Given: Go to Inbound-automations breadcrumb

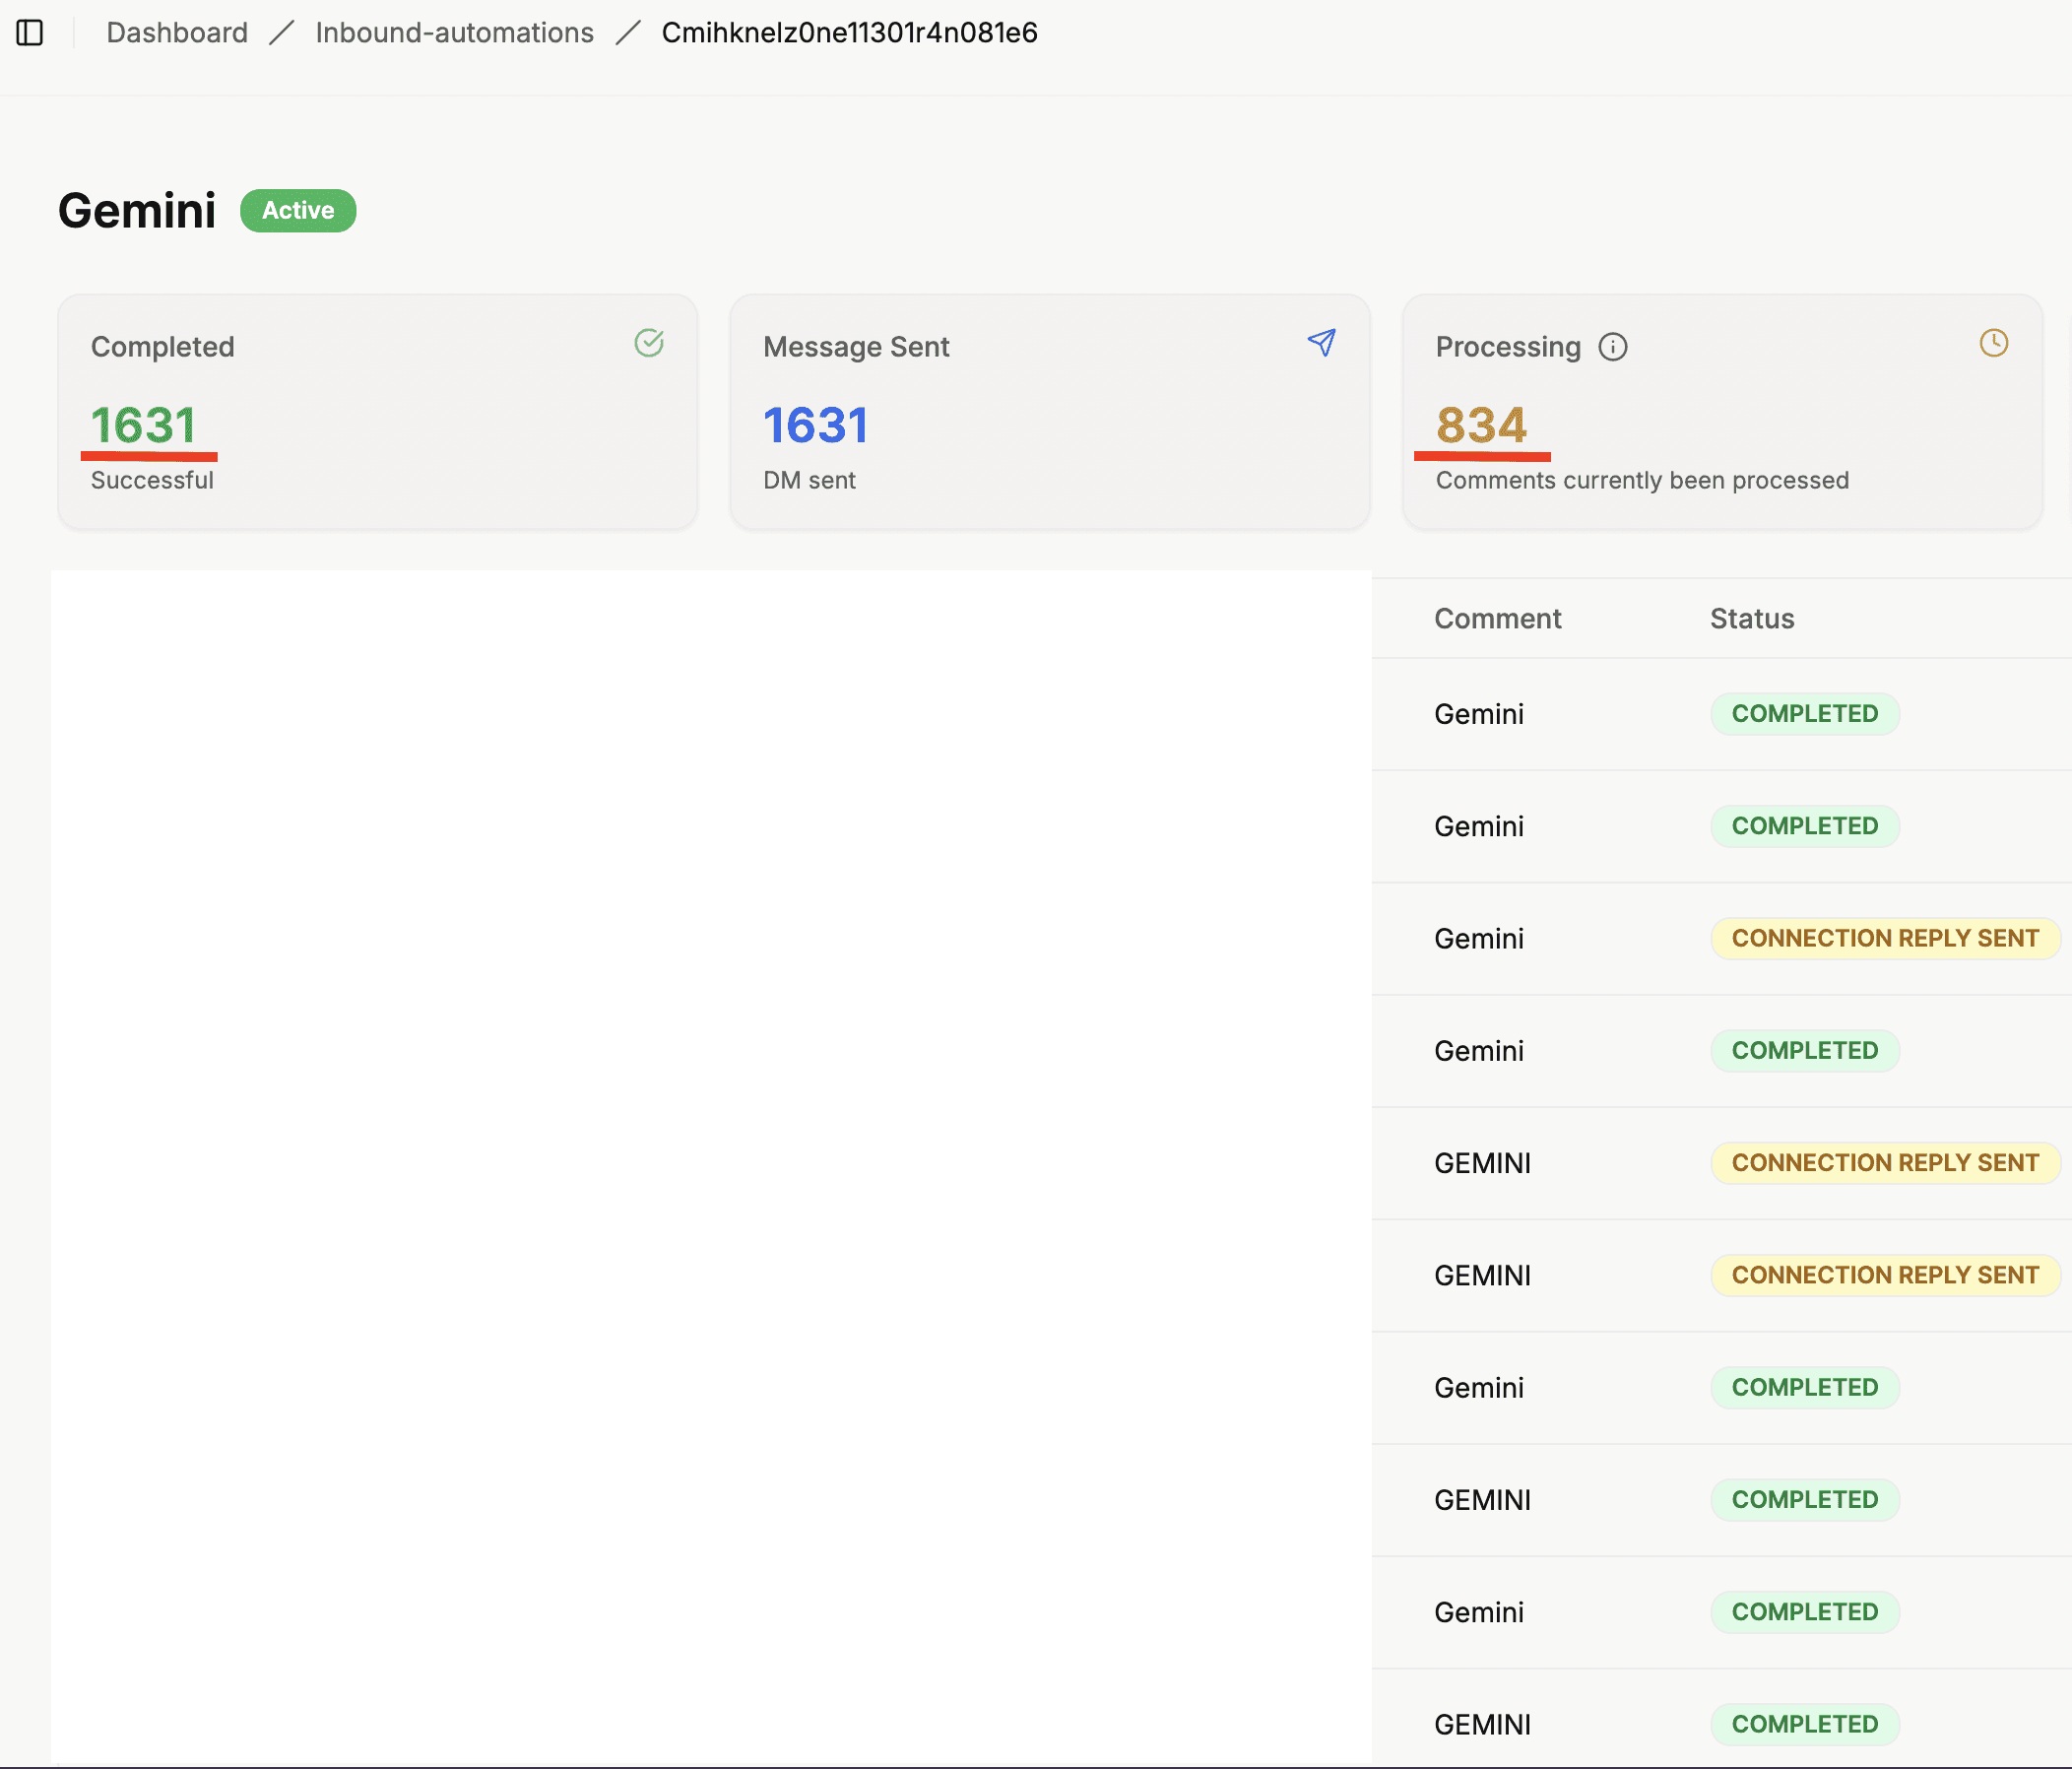Looking at the screenshot, I should pos(454,33).
